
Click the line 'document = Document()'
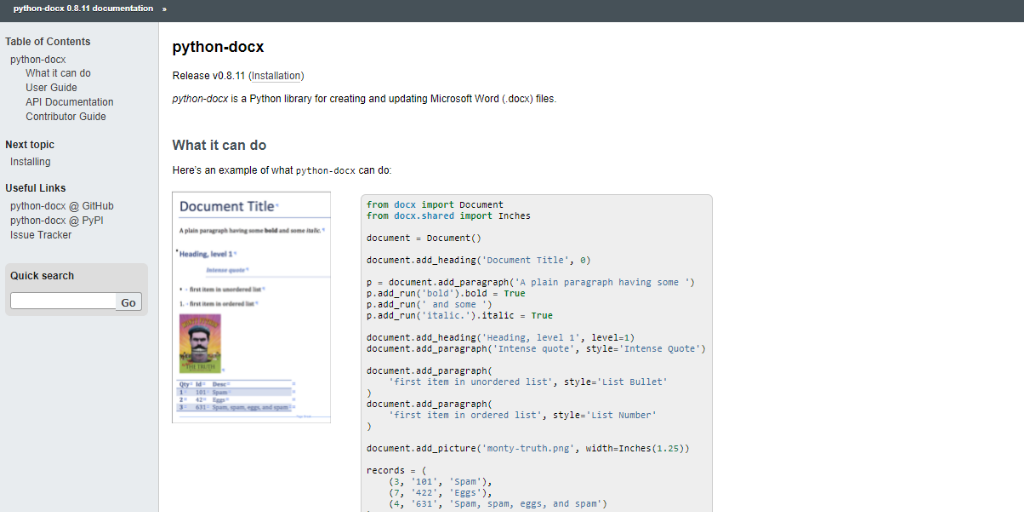coord(424,238)
